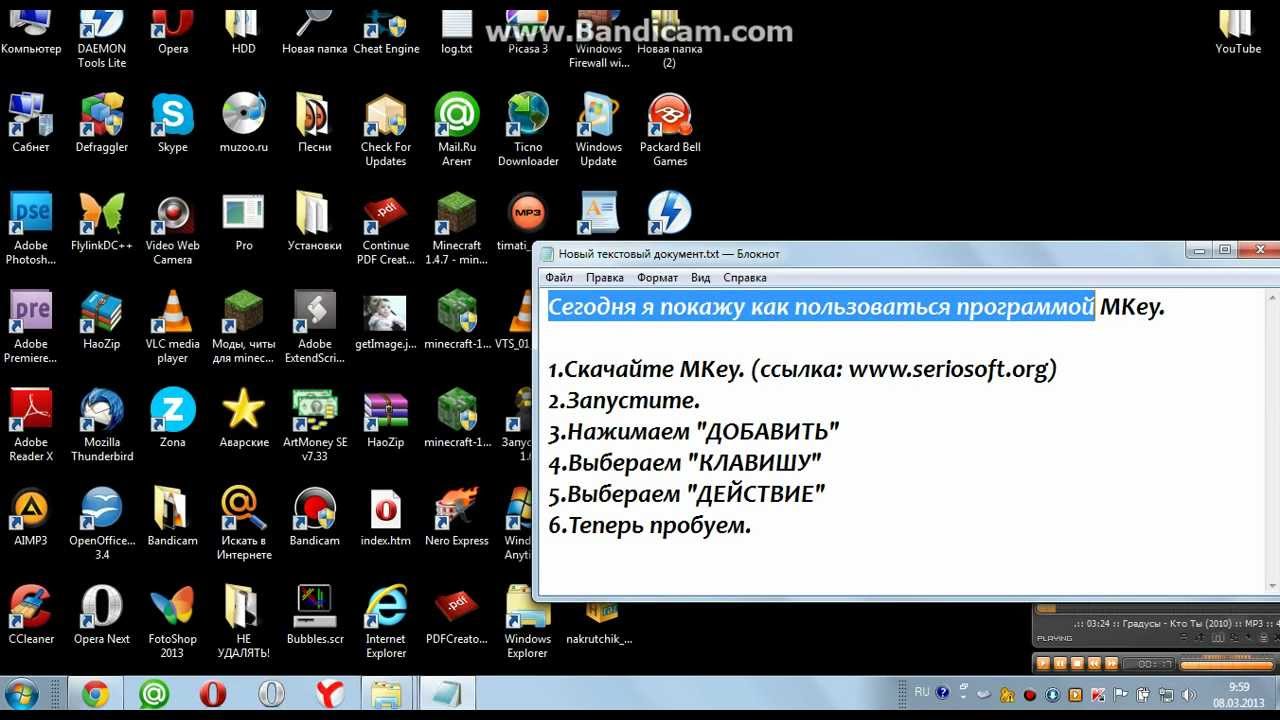Select the Video Web Camera icon
The height and width of the screenshot is (720, 1280).
[x=172, y=228]
